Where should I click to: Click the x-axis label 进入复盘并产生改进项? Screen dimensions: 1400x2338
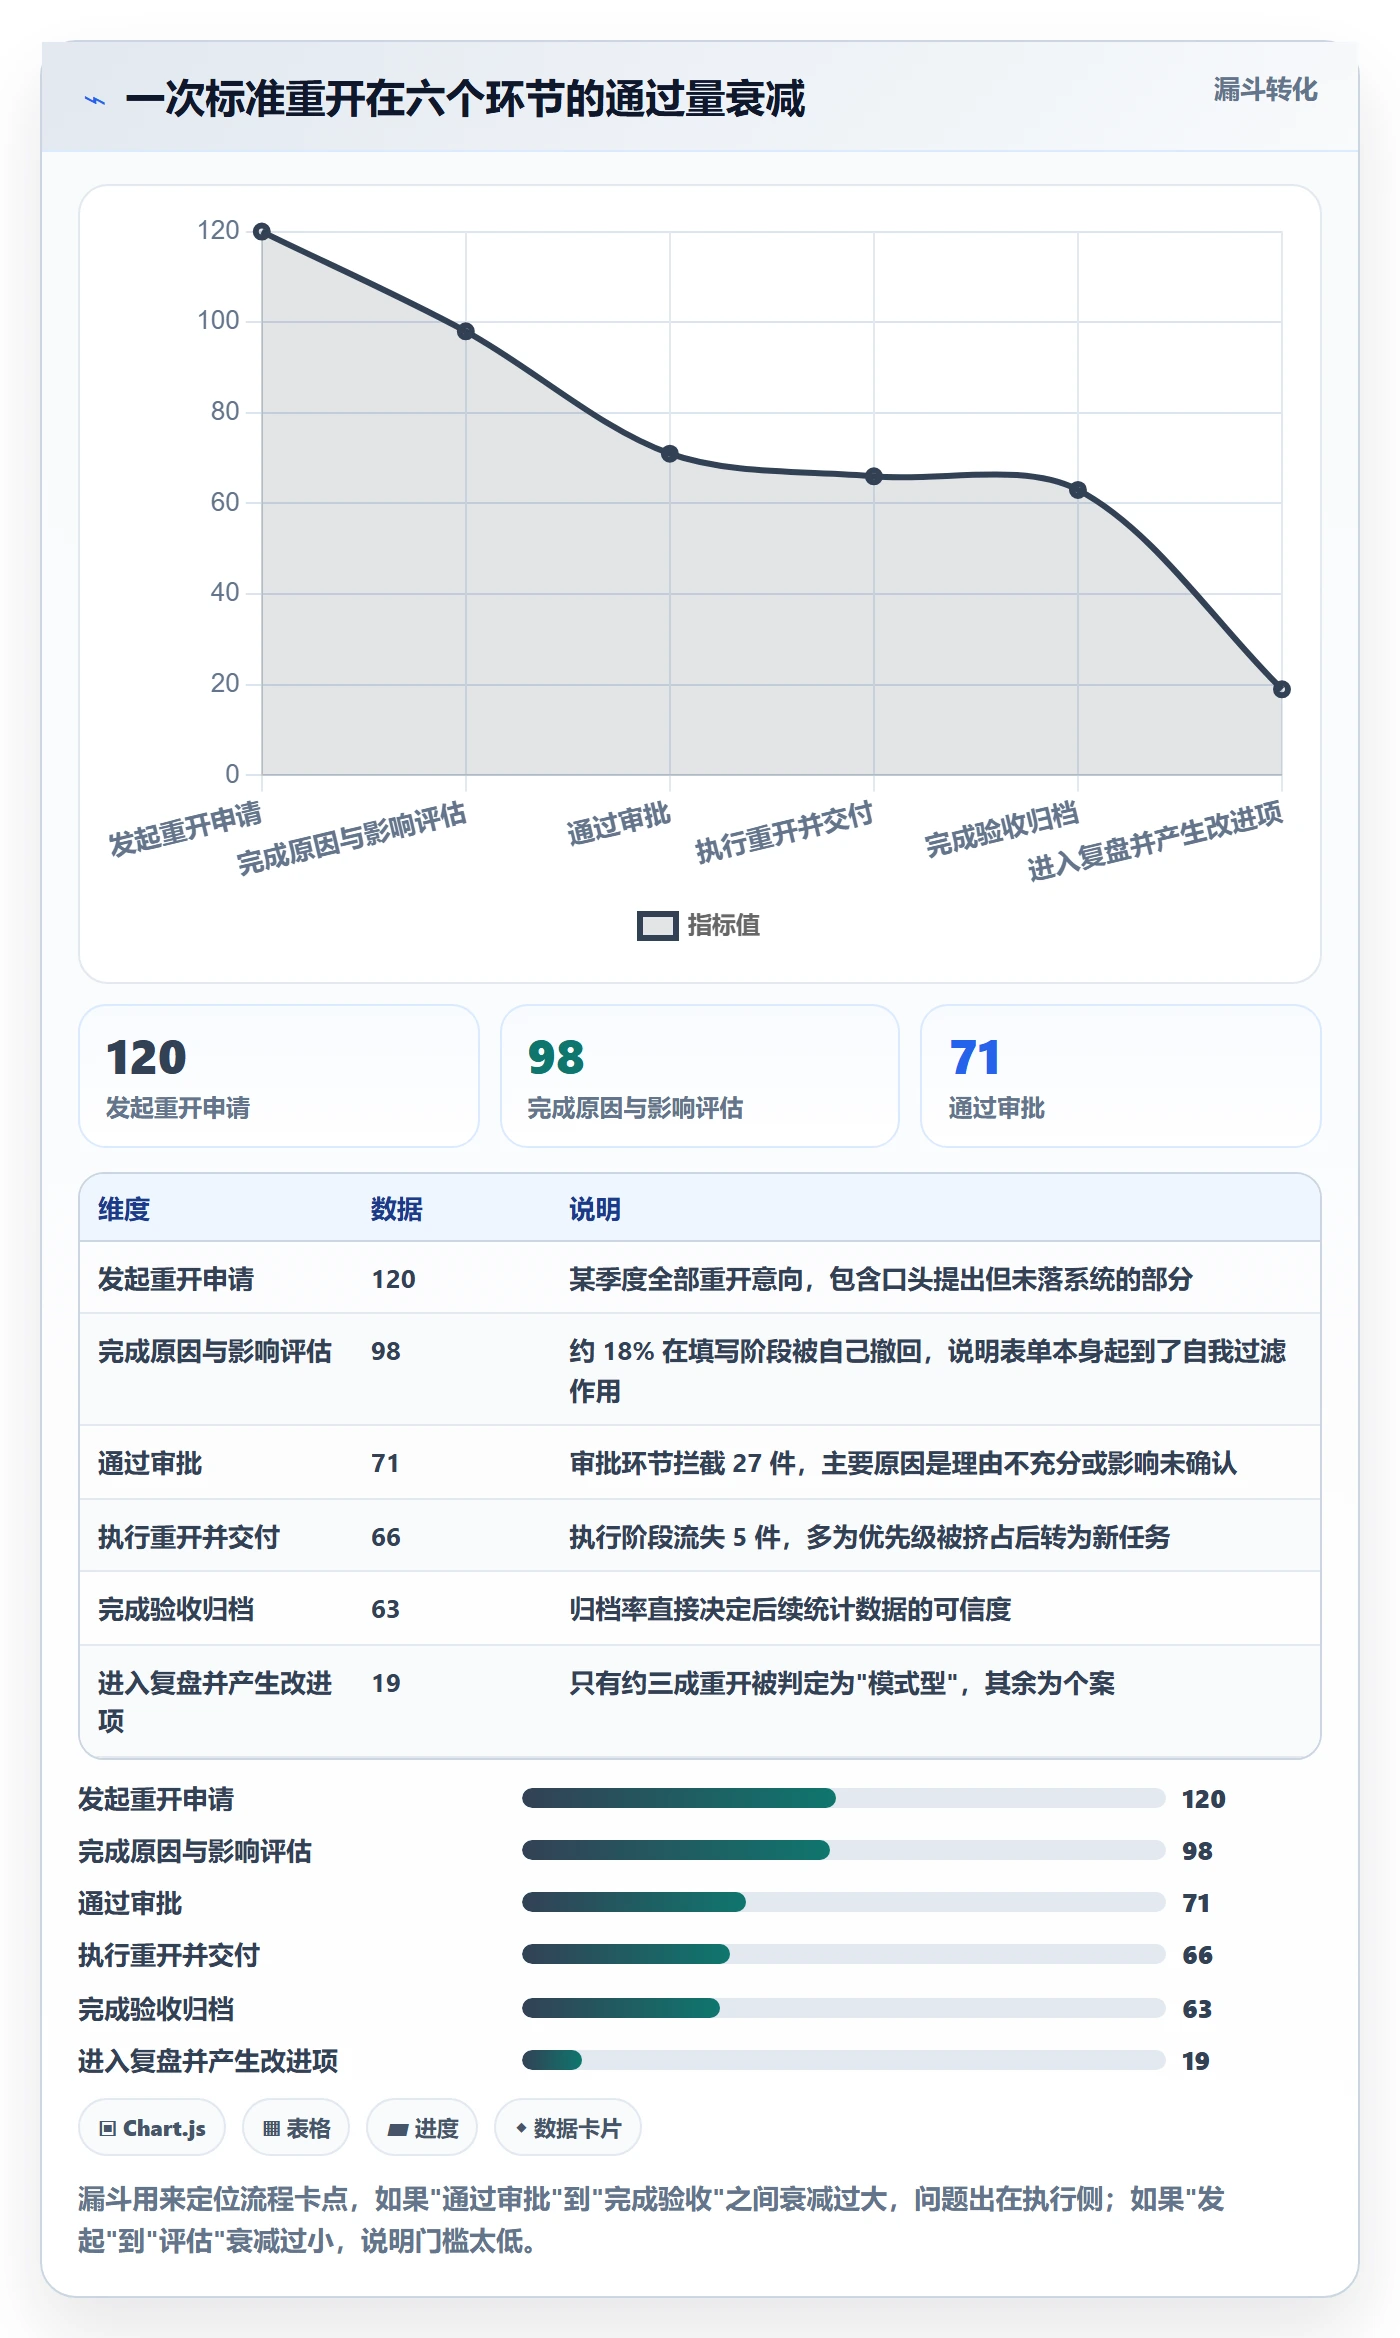click(1155, 841)
